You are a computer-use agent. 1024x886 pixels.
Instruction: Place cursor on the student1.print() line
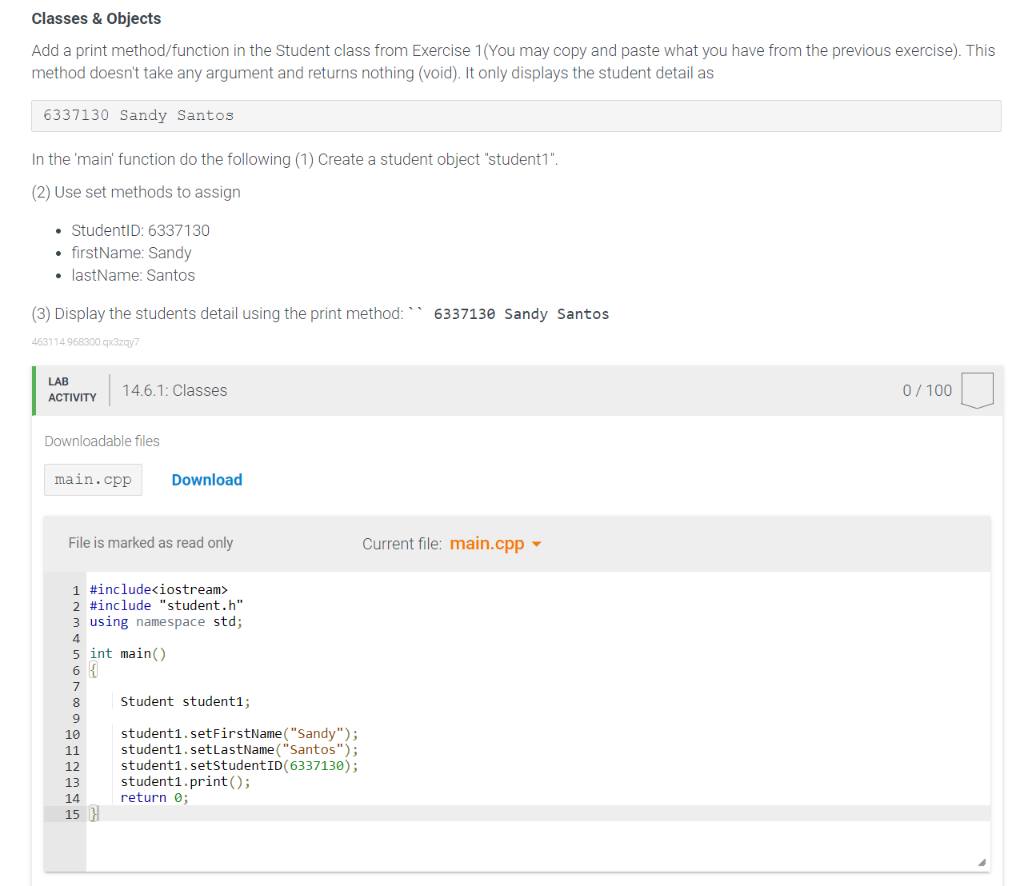pos(185,781)
